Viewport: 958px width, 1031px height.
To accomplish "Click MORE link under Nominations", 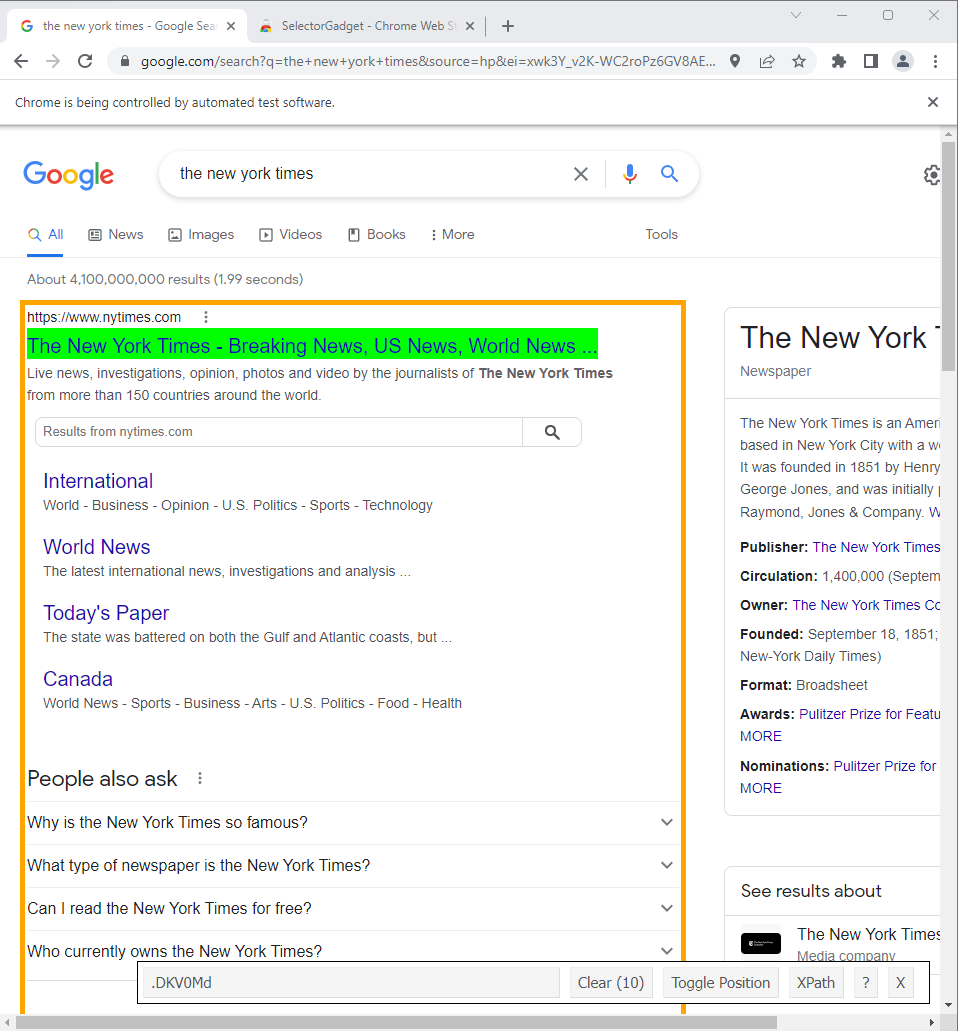I will pos(761,788).
